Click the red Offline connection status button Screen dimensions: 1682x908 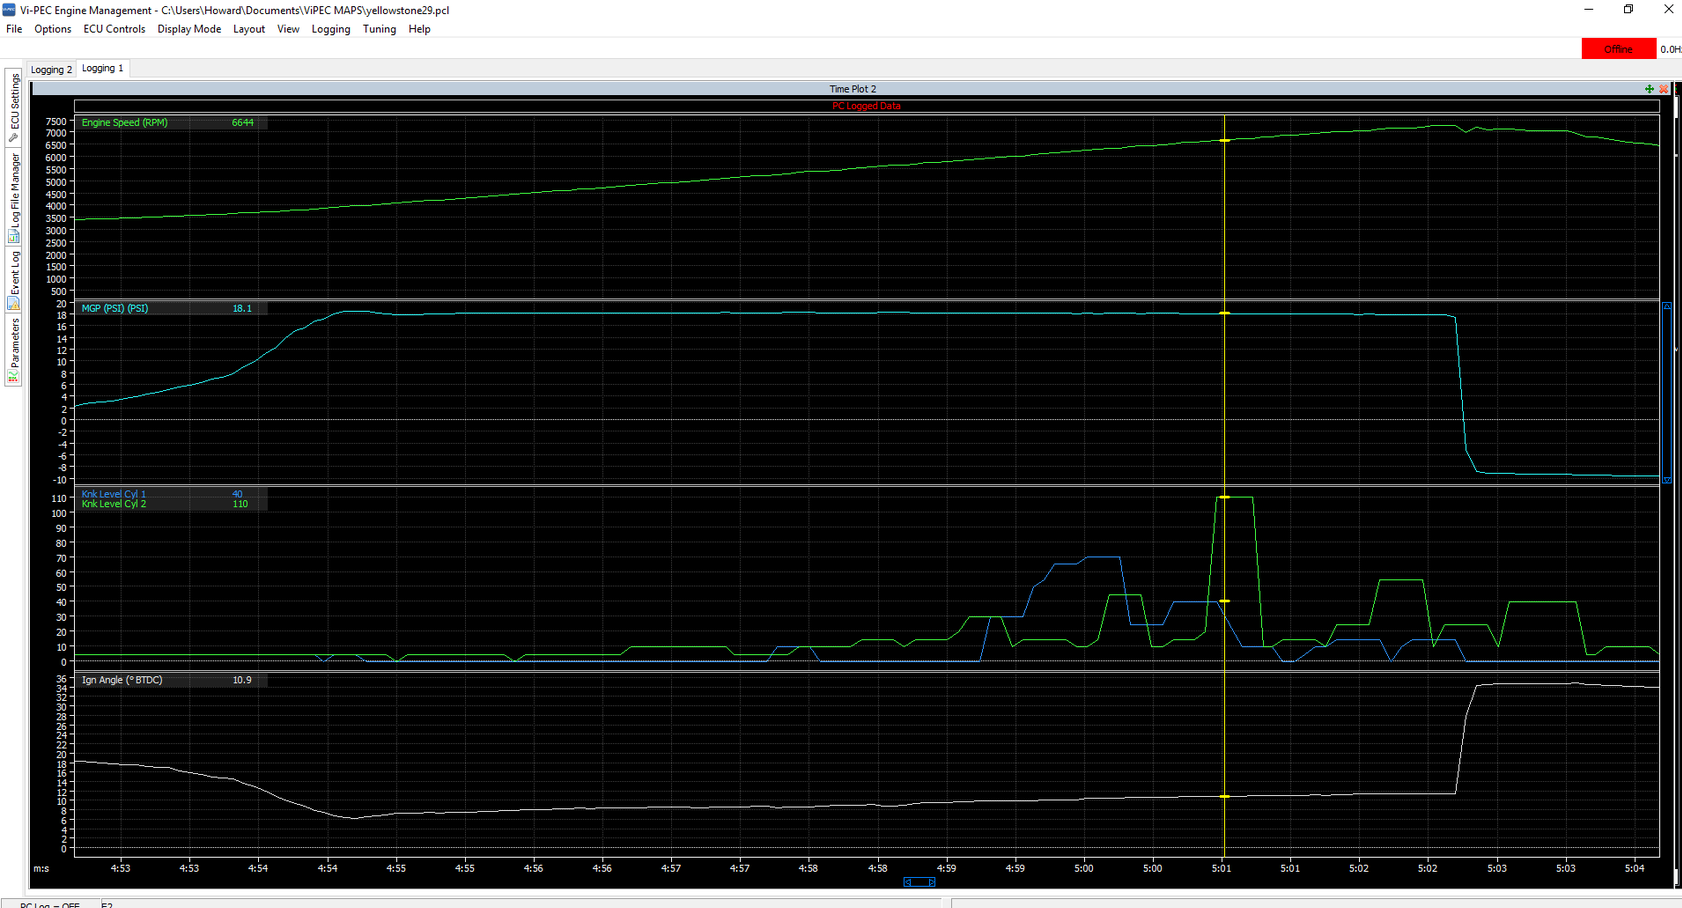1617,49
